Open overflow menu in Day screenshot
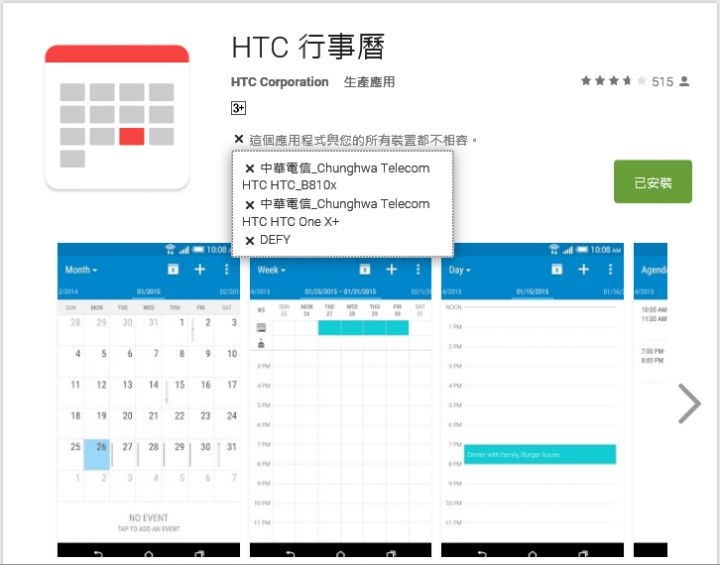This screenshot has width=720, height=565. 610,269
